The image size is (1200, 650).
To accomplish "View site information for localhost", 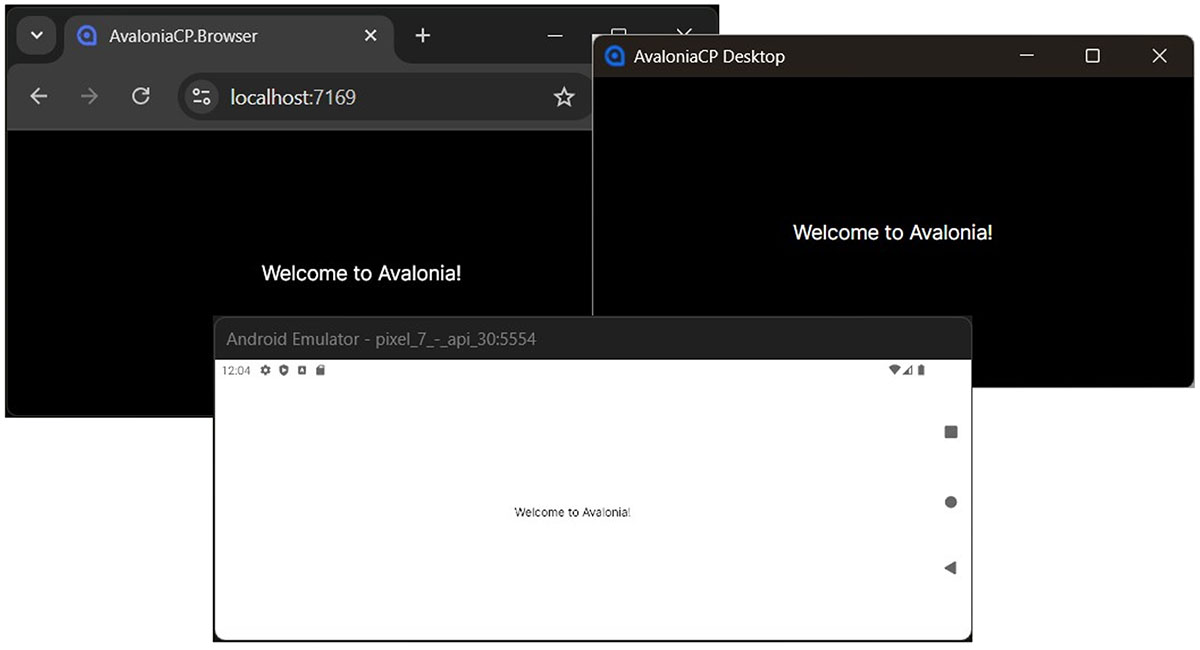I will pos(202,97).
